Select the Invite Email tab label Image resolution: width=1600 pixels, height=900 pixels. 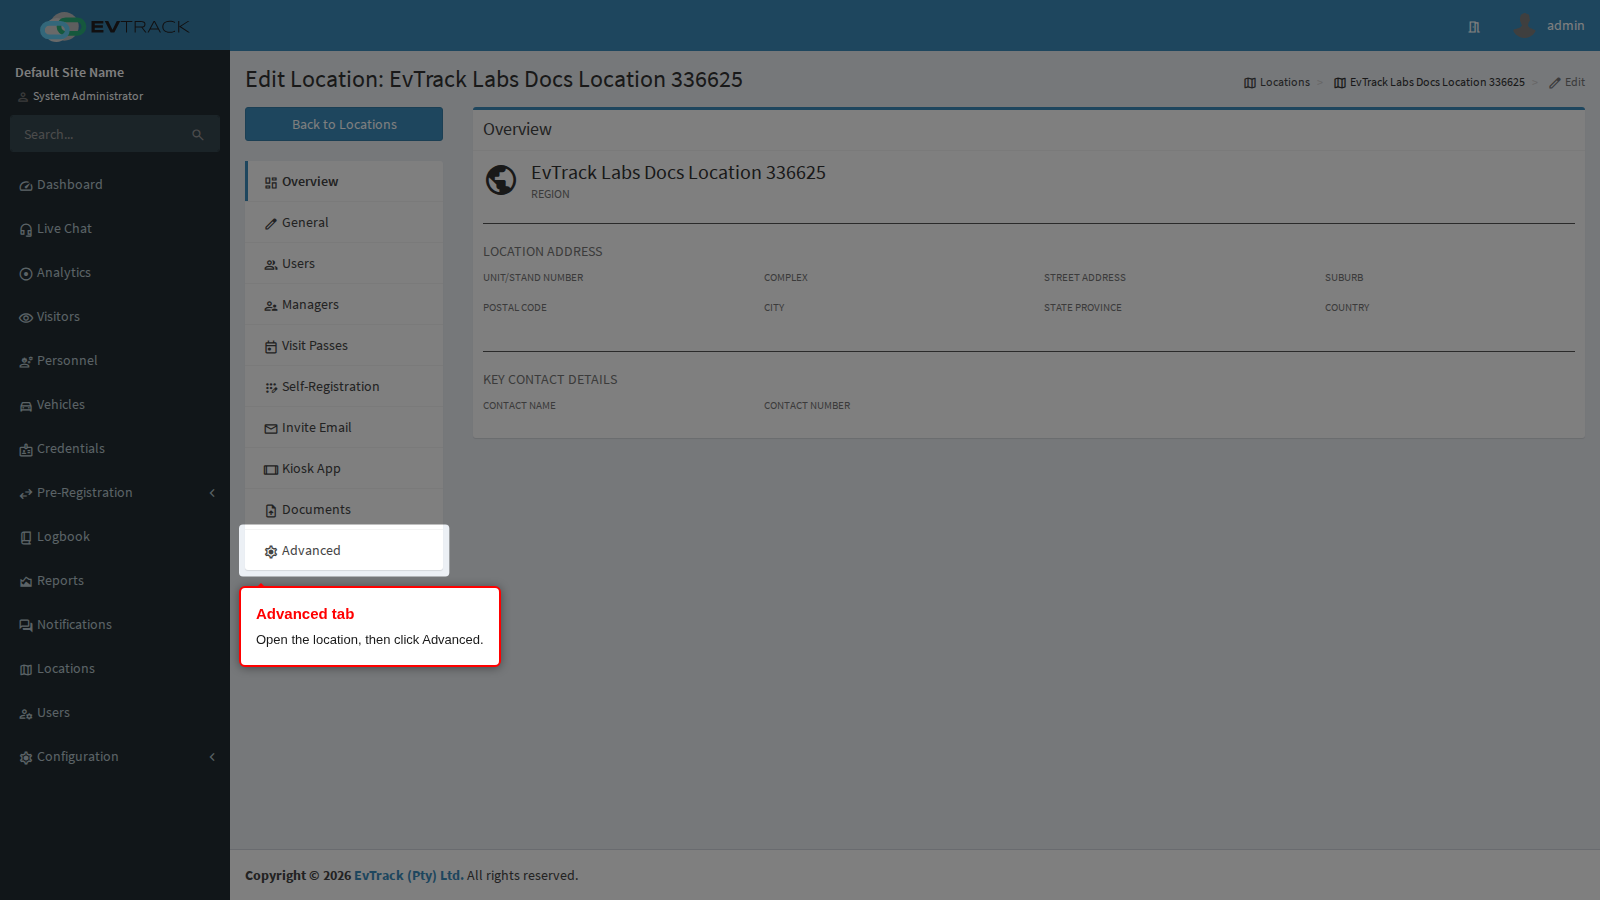[x=317, y=428]
